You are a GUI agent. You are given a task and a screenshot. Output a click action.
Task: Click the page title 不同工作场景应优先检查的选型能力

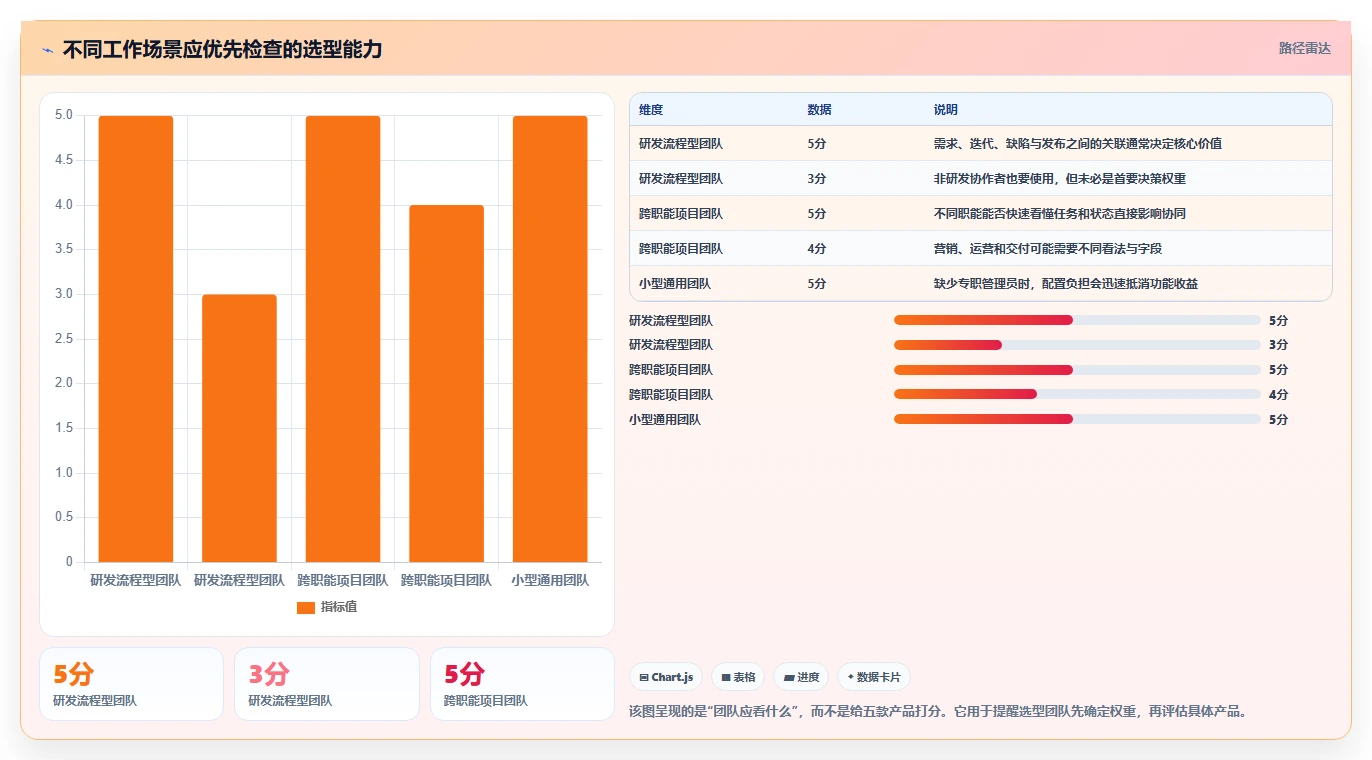coord(222,50)
